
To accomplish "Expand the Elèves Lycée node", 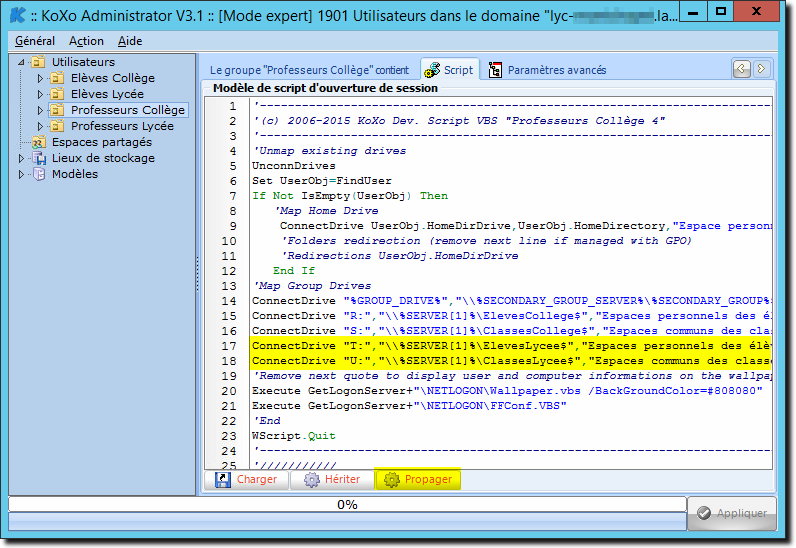I will pyautogui.click(x=40, y=94).
